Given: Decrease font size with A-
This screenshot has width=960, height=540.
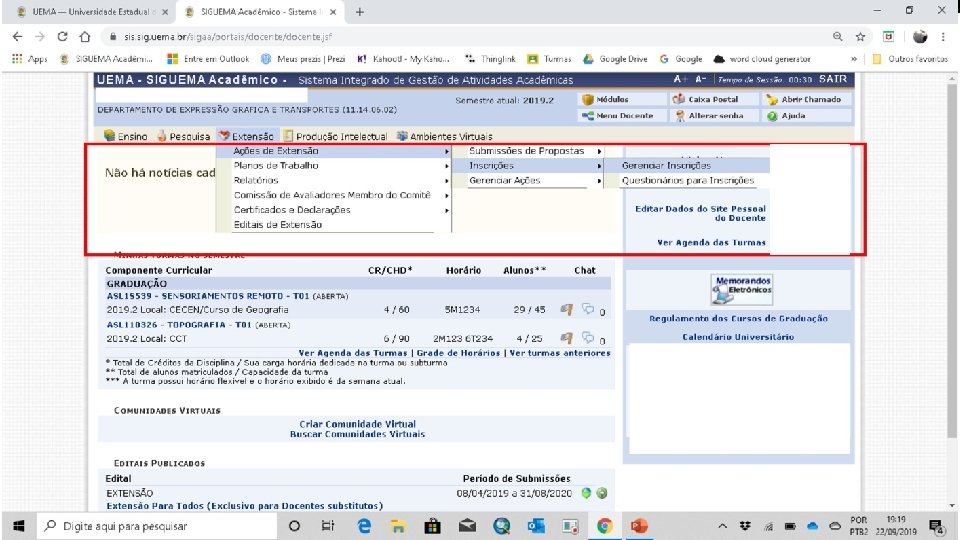Looking at the screenshot, I should (x=700, y=80).
